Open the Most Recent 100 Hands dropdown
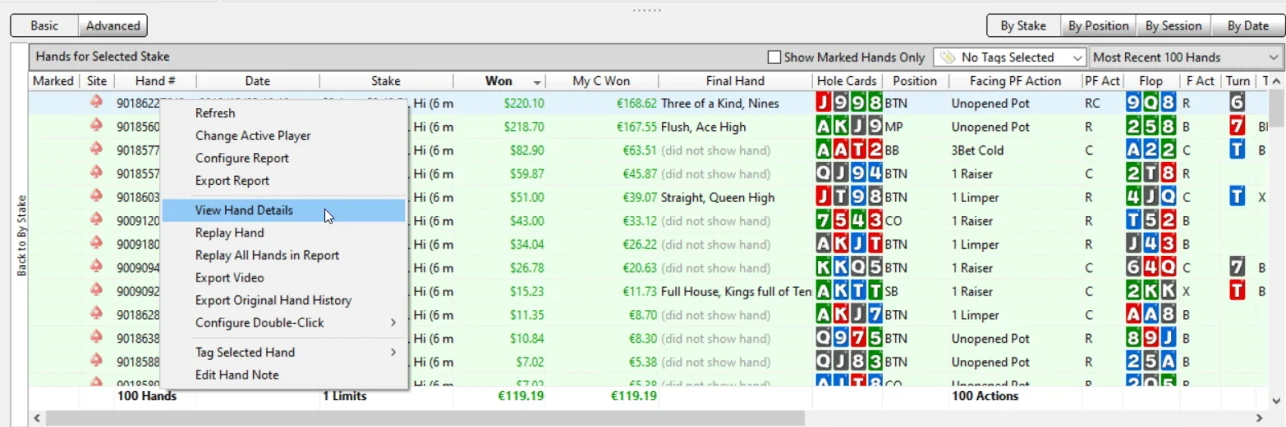Screen dimensions: 1286x427 coord(1185,58)
